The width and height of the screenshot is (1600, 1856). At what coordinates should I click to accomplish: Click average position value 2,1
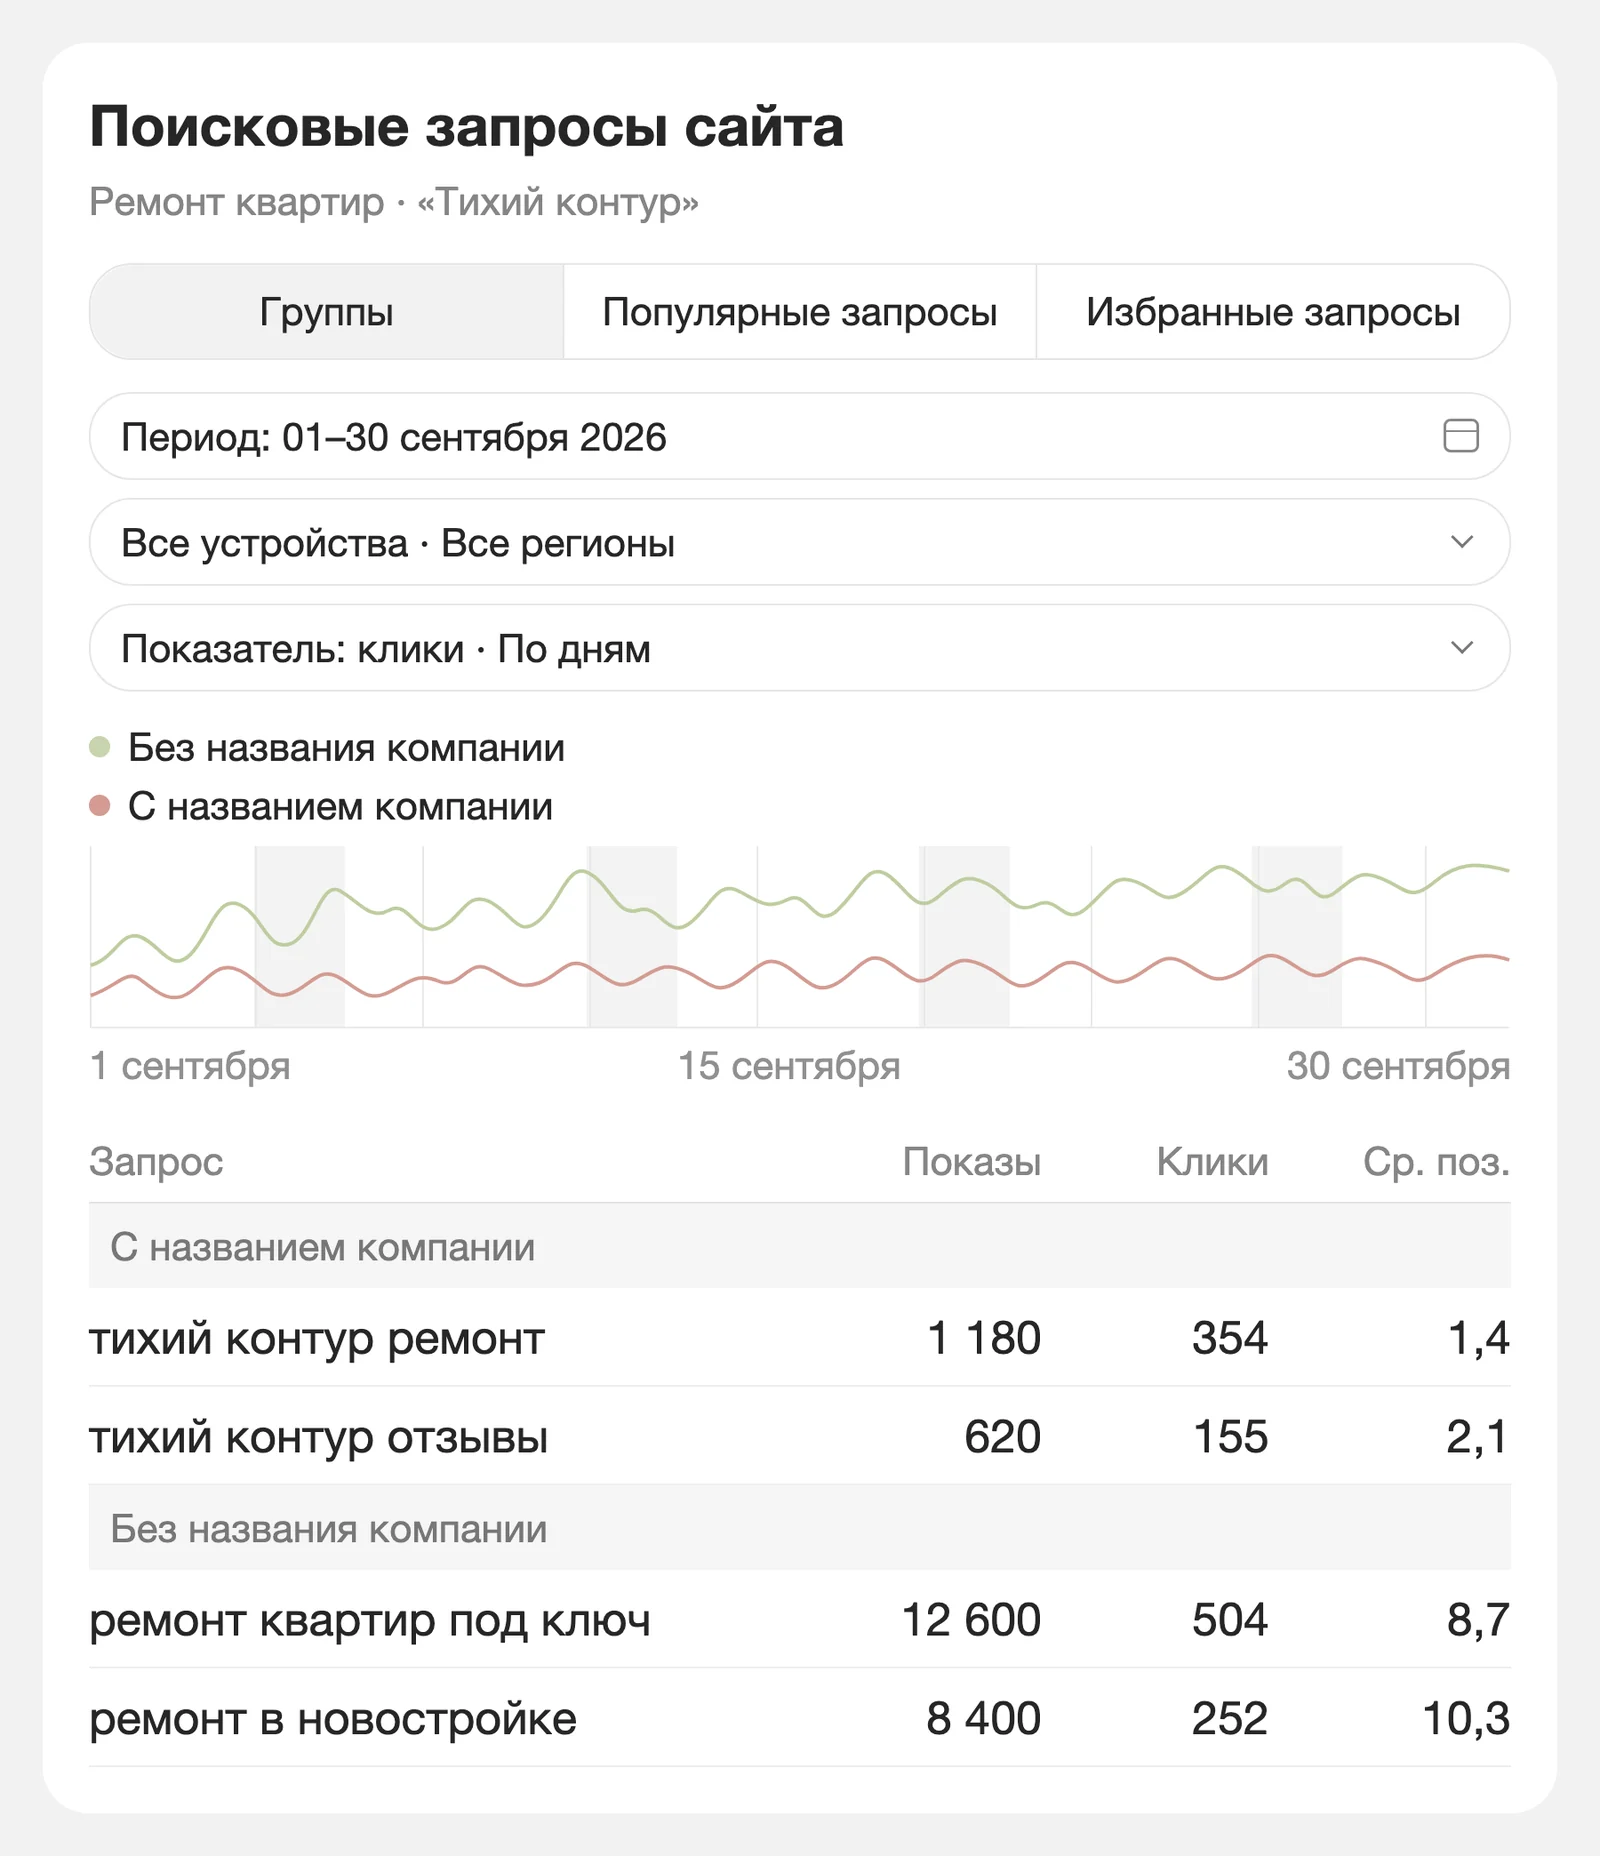click(1478, 1436)
